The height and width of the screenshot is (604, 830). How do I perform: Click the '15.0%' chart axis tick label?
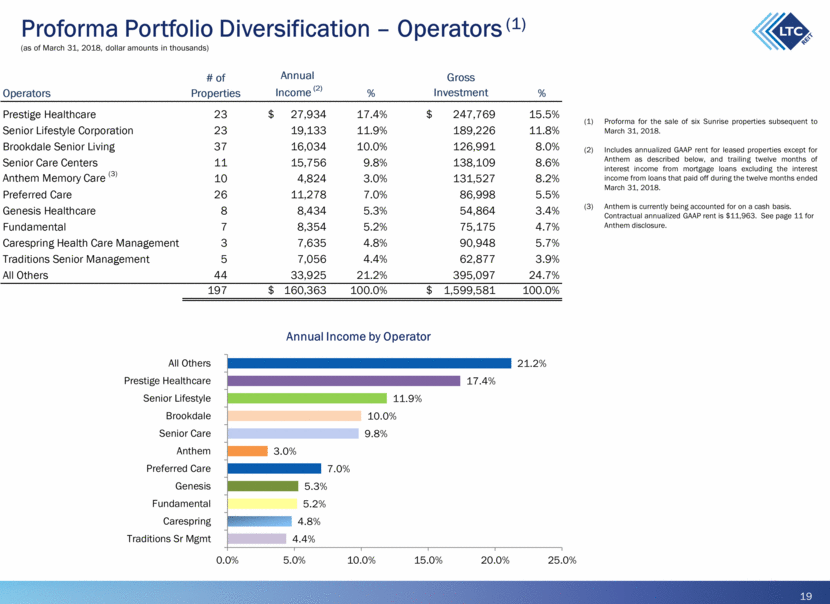point(428,560)
